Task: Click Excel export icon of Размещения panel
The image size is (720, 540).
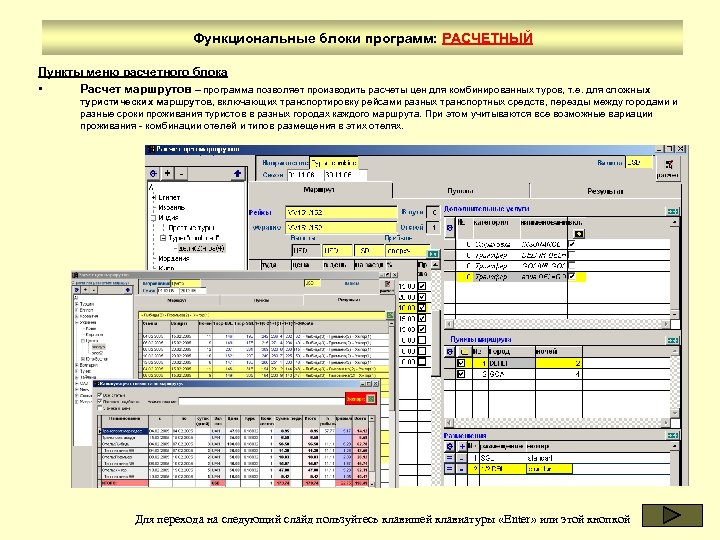Action: [673, 435]
